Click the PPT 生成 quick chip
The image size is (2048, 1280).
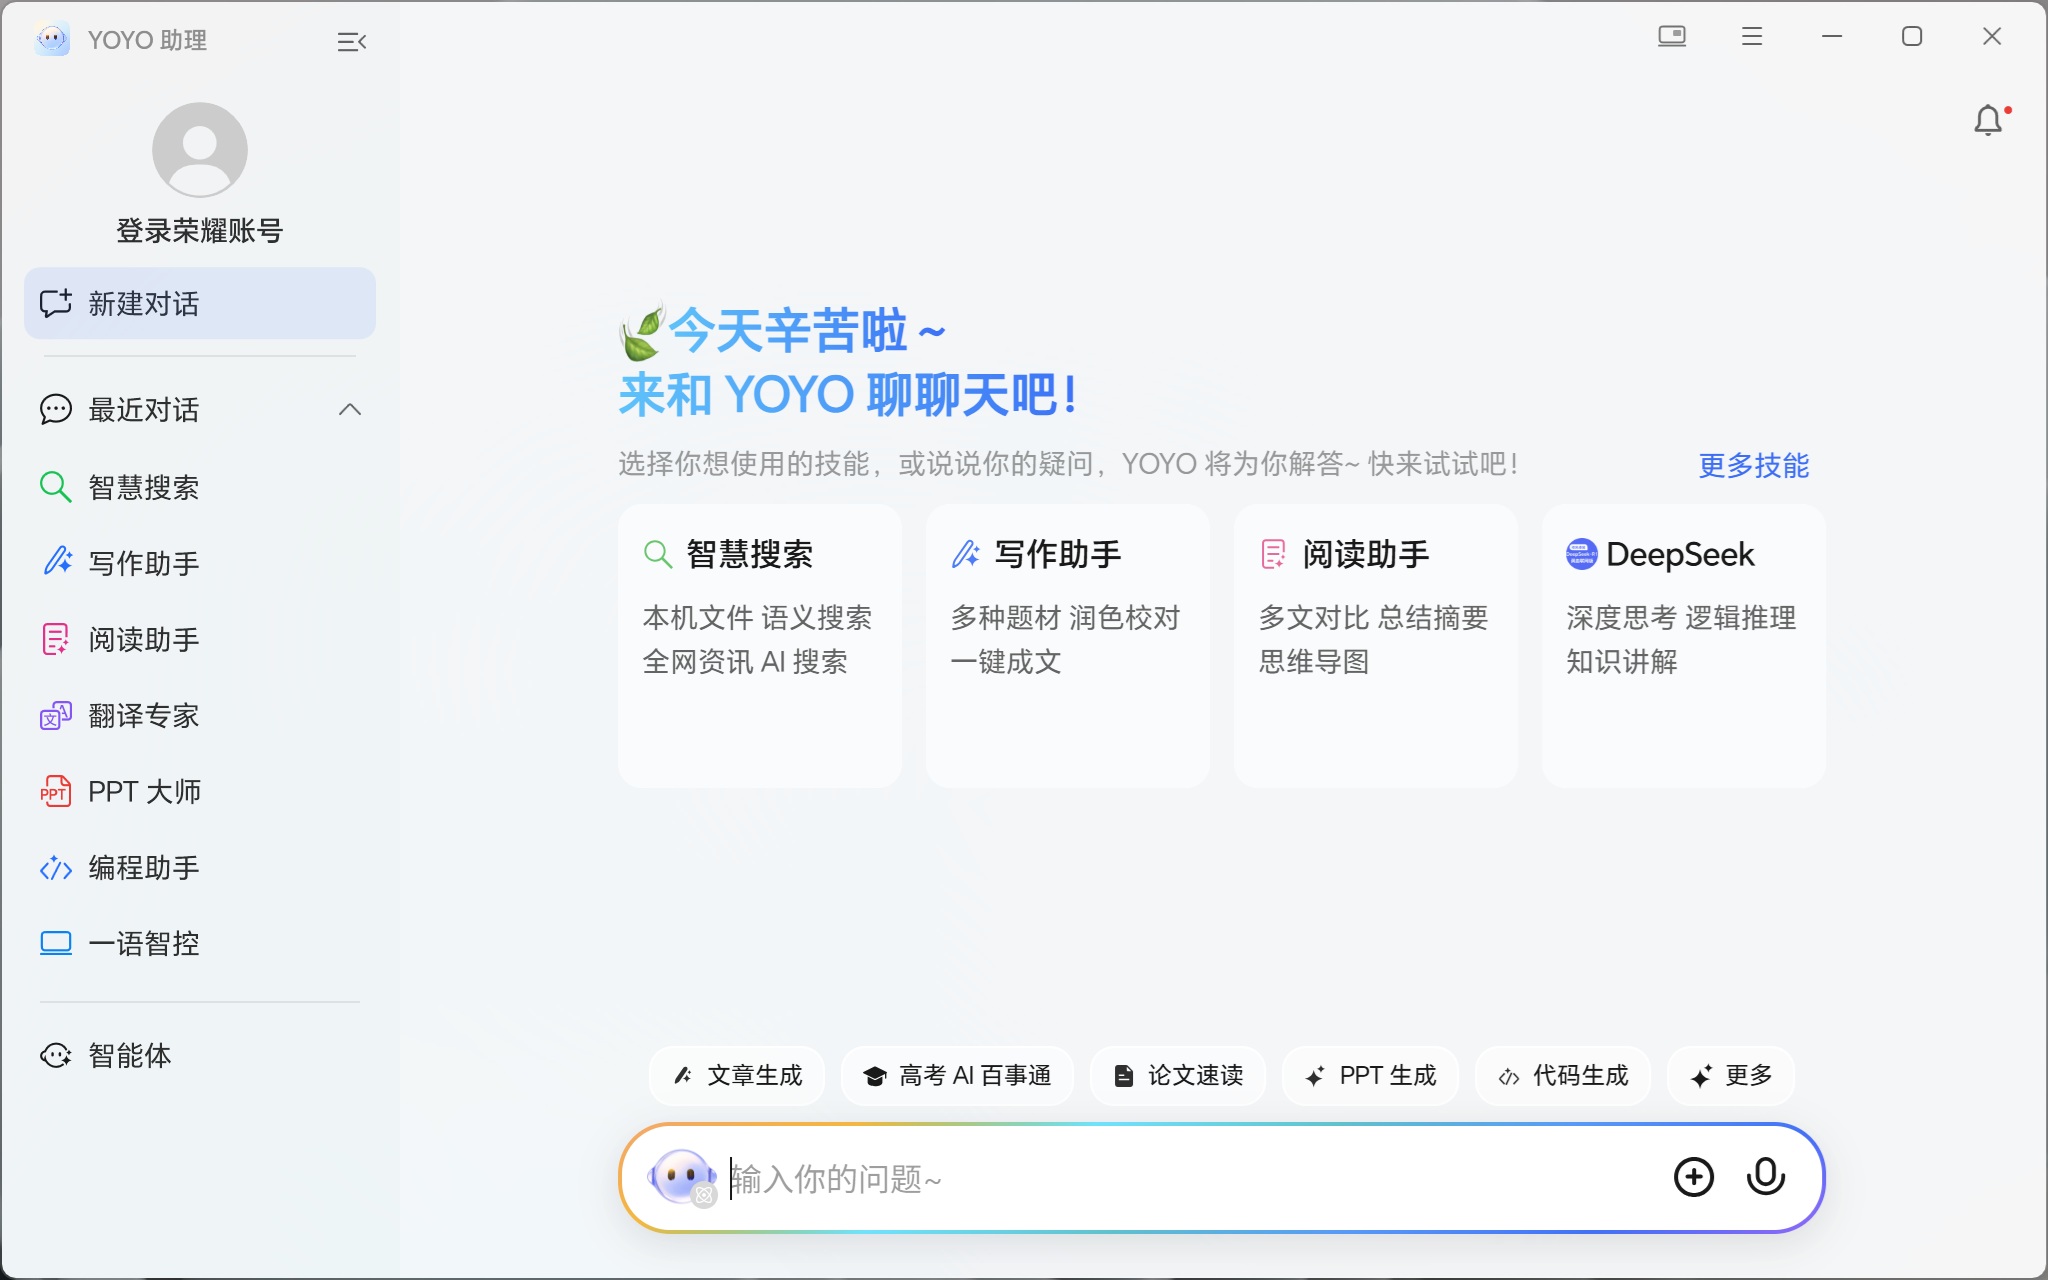[1370, 1076]
